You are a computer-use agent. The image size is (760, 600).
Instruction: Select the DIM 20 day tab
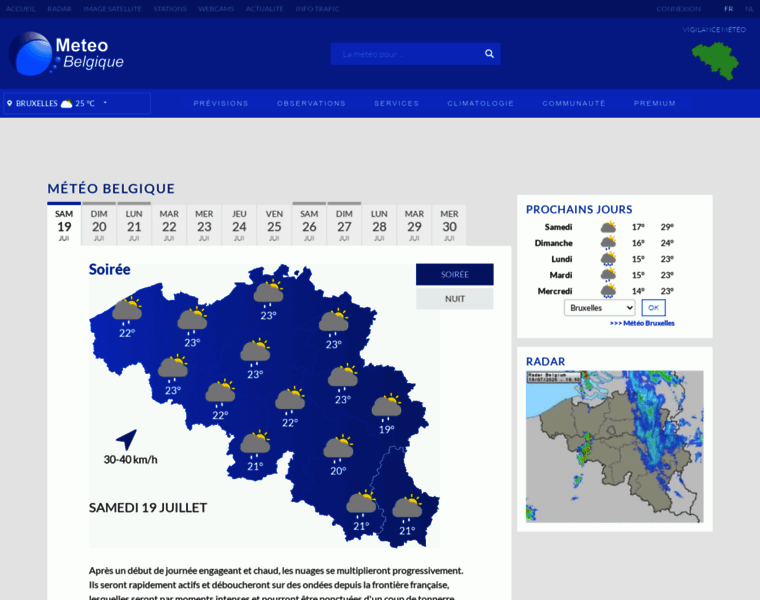click(99, 225)
